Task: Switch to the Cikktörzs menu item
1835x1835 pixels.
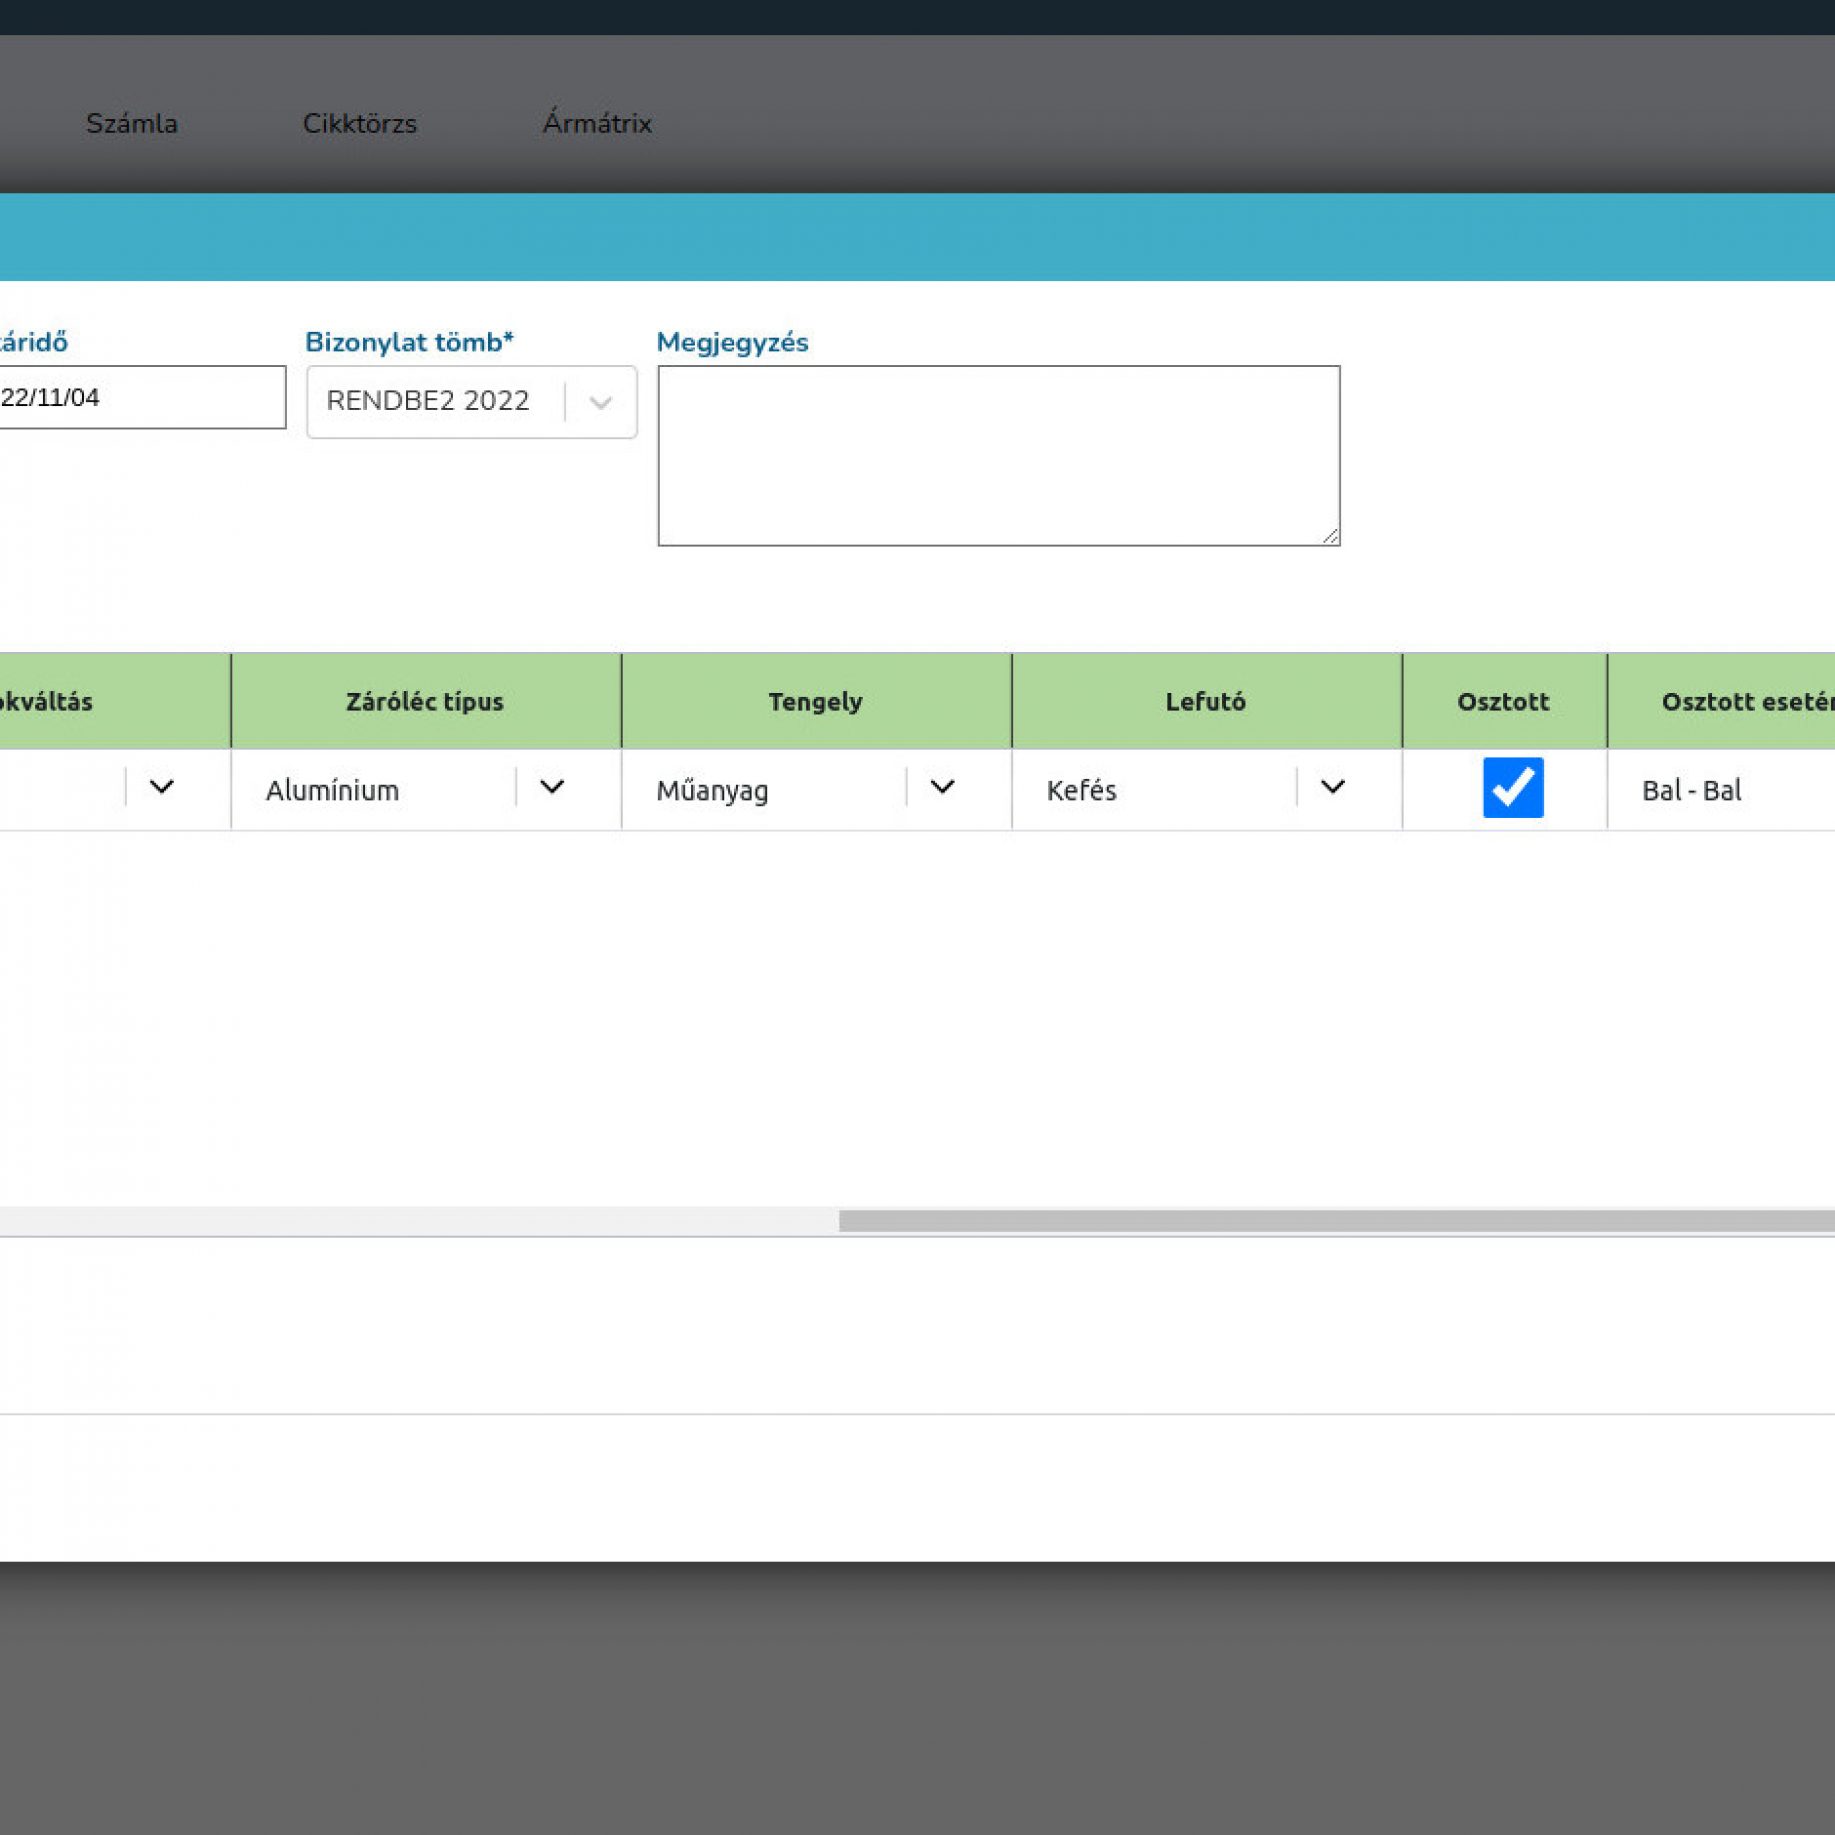Action: [359, 123]
